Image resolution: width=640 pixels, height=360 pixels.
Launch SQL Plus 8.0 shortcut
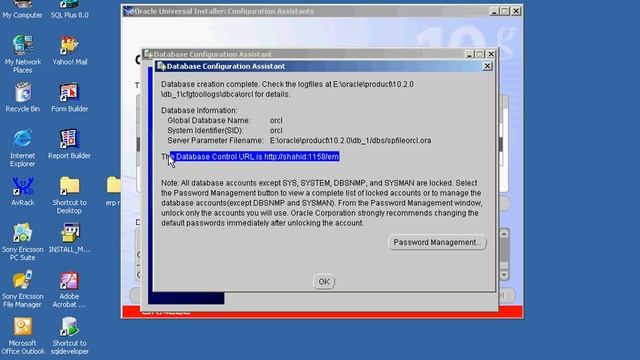click(x=69, y=9)
